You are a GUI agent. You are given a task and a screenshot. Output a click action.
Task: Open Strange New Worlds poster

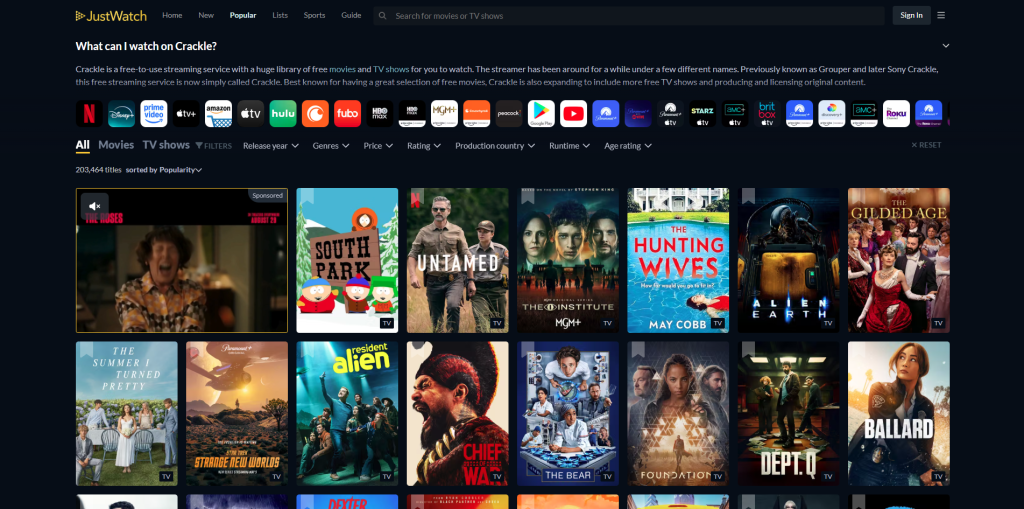click(x=237, y=414)
